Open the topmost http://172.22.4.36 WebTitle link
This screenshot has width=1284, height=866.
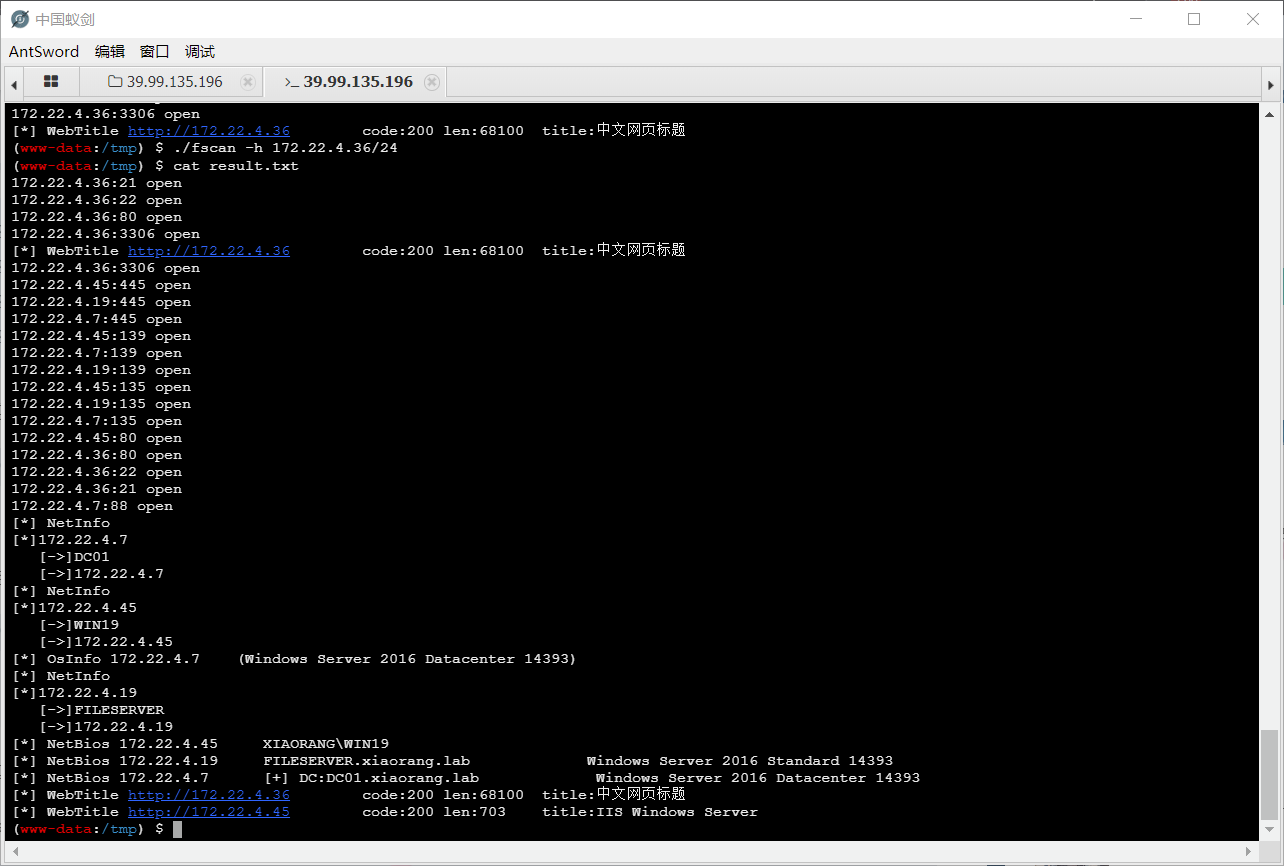pyautogui.click(x=208, y=131)
